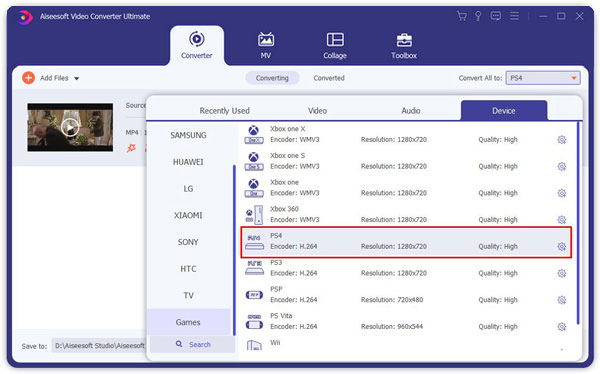Open settings gear for Xbox 360
The height and width of the screenshot is (374, 600).
click(561, 220)
